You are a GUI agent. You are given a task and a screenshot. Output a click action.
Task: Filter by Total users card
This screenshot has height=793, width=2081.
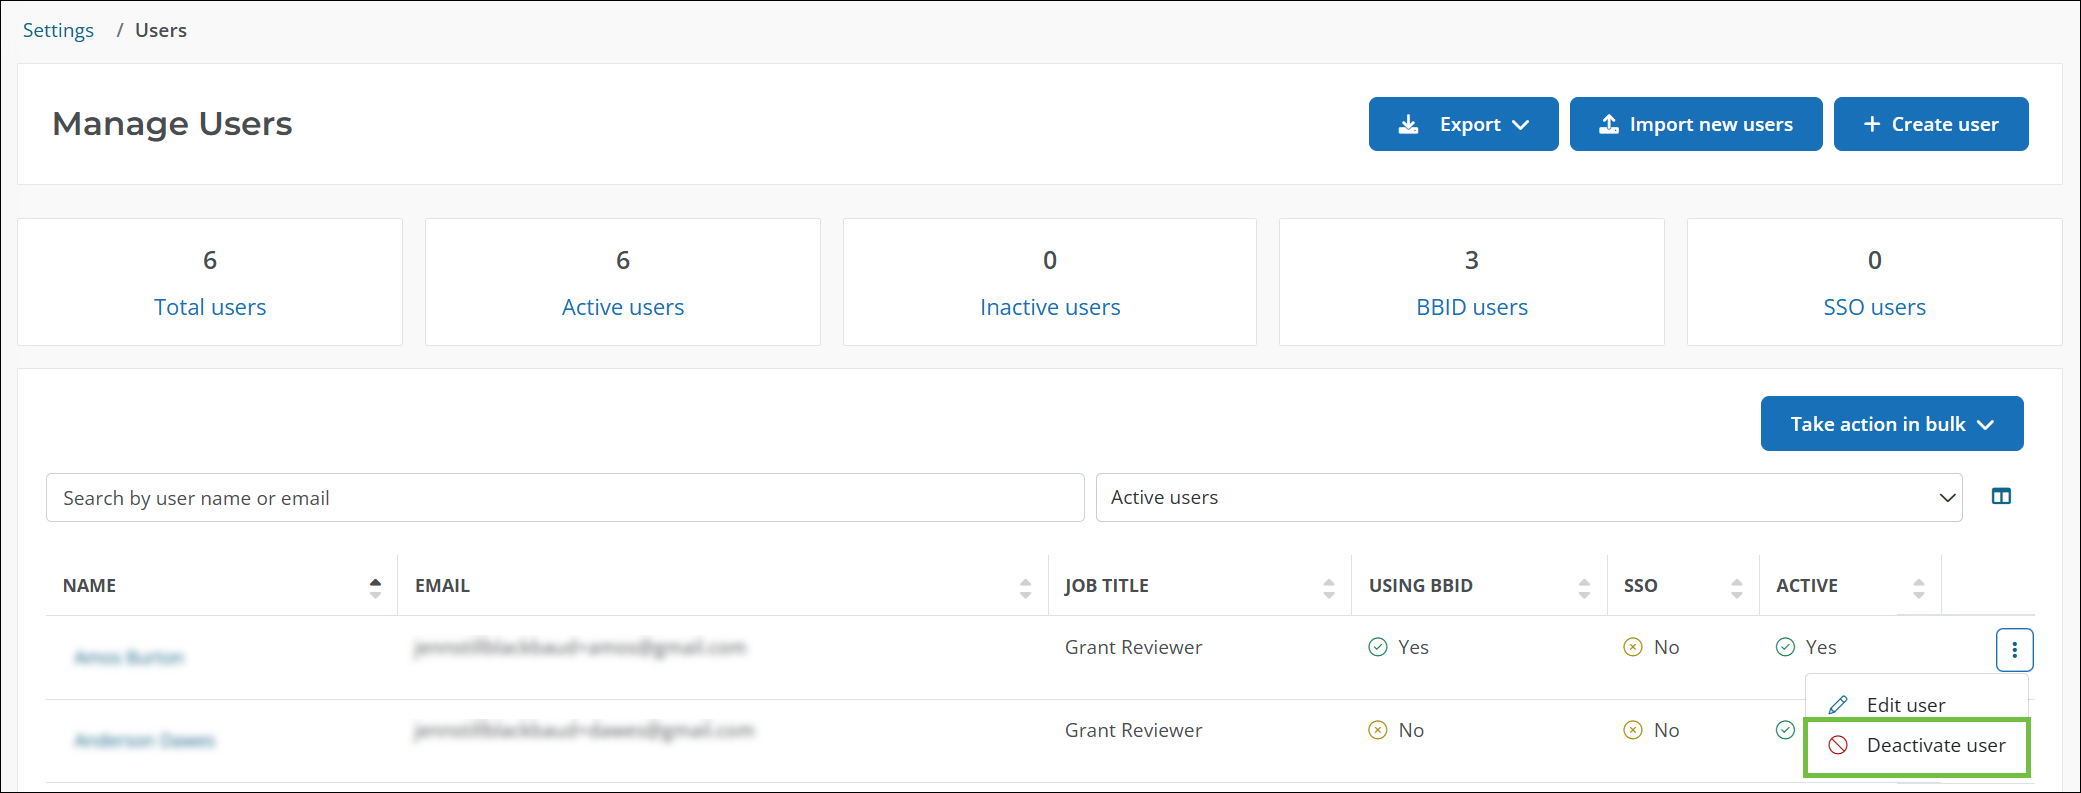[210, 282]
